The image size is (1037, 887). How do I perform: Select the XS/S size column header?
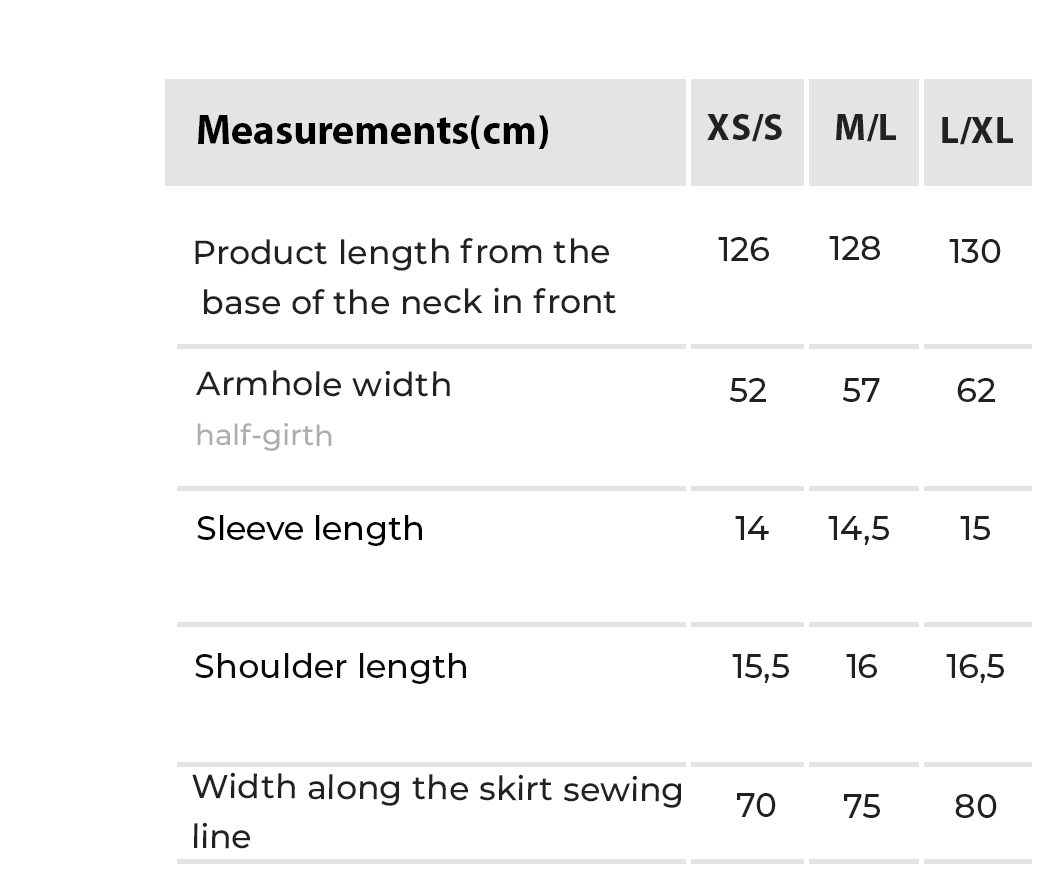coord(745,129)
